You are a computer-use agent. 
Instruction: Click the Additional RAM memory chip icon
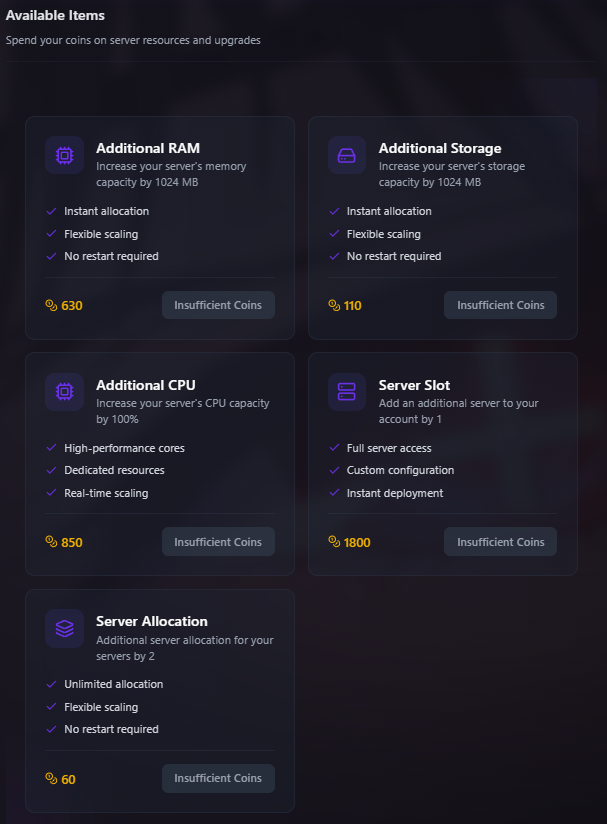click(64, 156)
